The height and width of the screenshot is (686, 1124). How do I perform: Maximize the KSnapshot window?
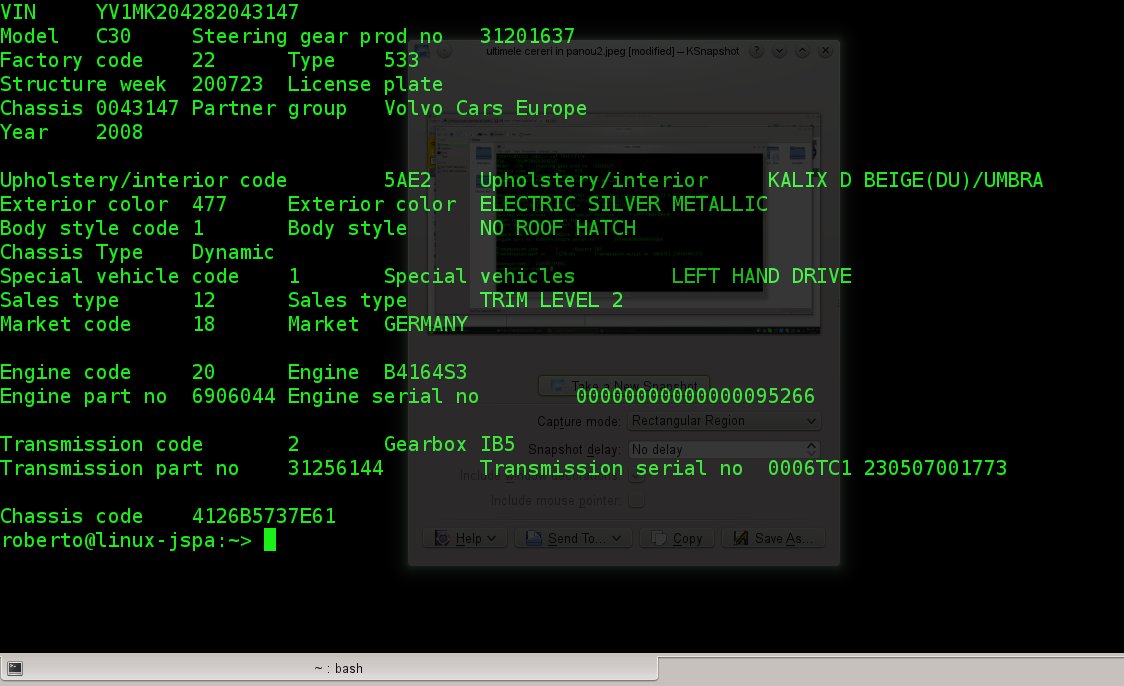click(802, 52)
